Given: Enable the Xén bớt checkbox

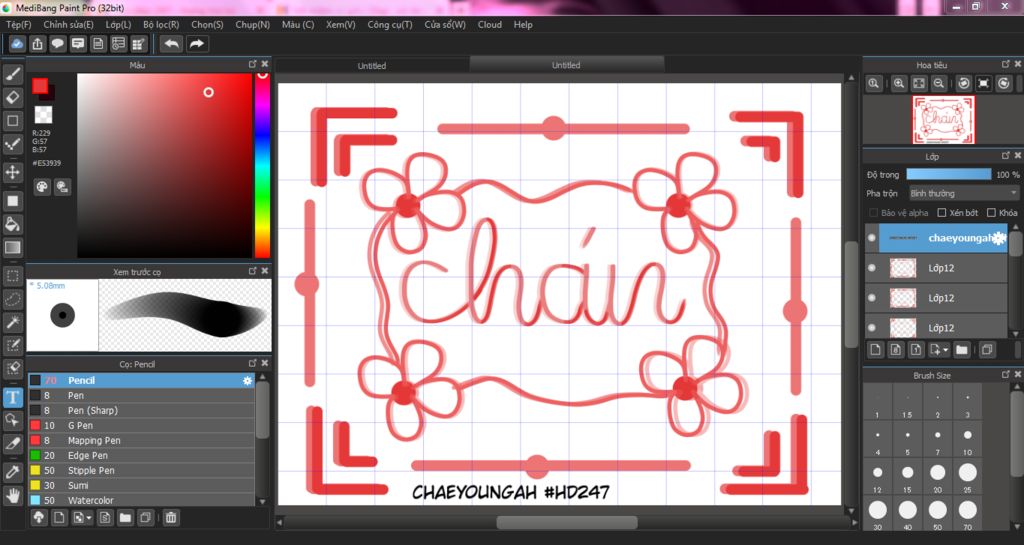Looking at the screenshot, I should click(942, 213).
